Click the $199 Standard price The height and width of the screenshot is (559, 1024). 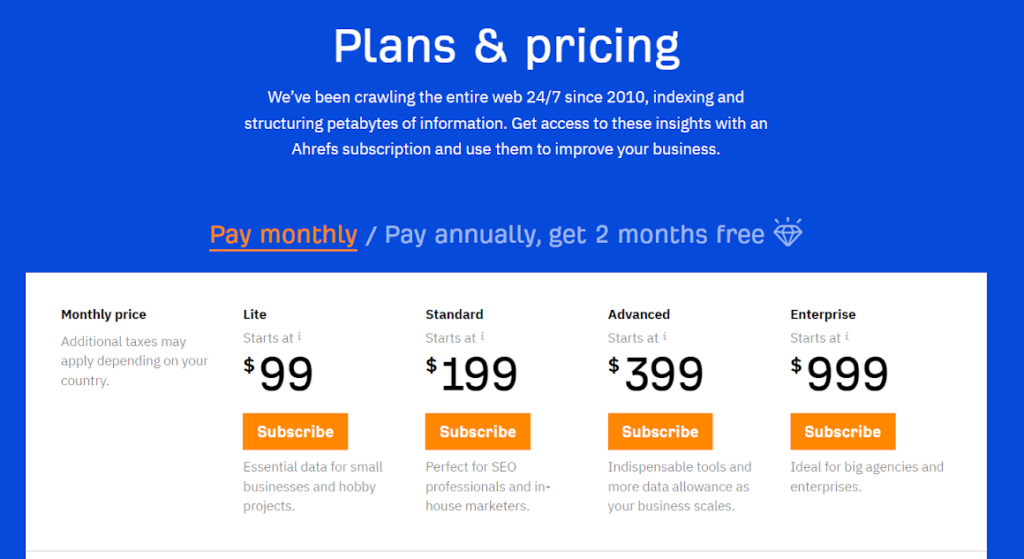pyautogui.click(x=472, y=375)
